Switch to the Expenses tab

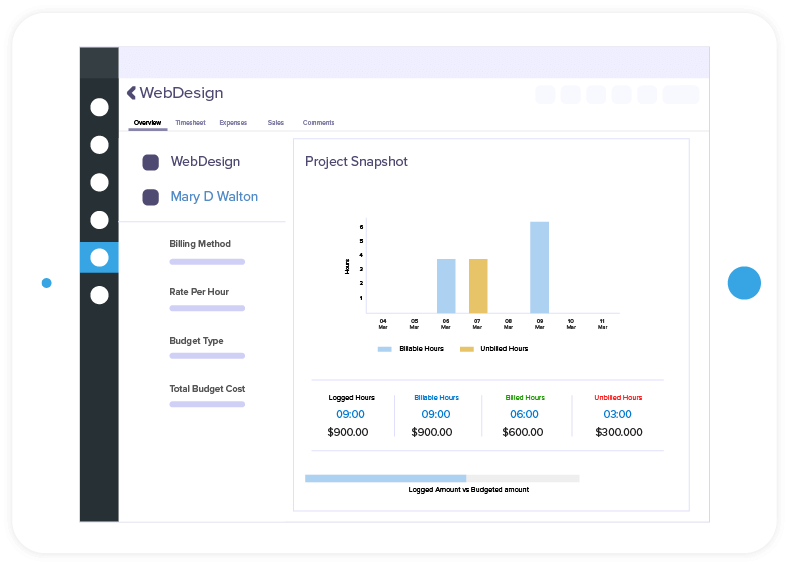(233, 122)
